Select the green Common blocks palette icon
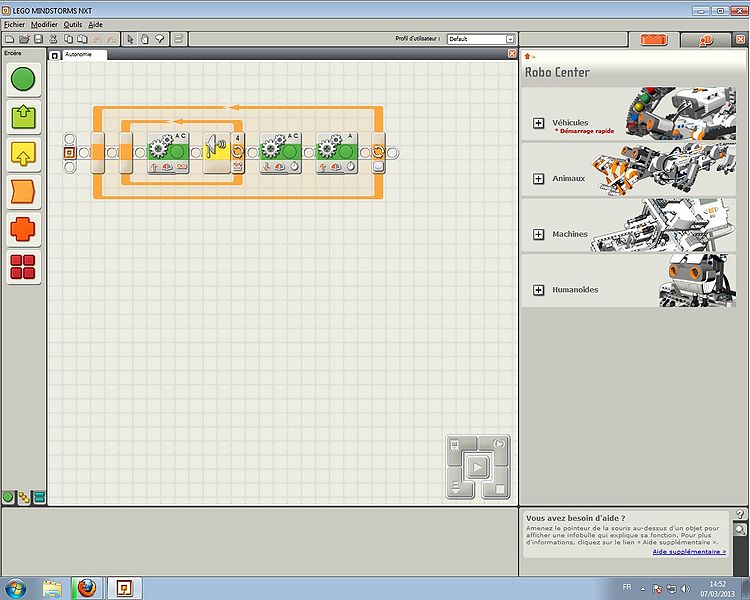750x600 pixels. (23, 79)
